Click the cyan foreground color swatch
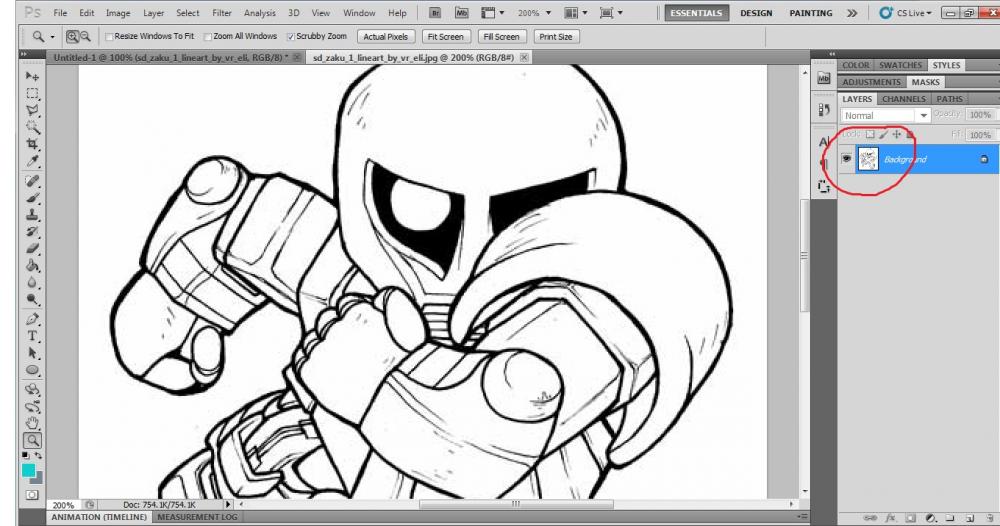 (x=28, y=471)
